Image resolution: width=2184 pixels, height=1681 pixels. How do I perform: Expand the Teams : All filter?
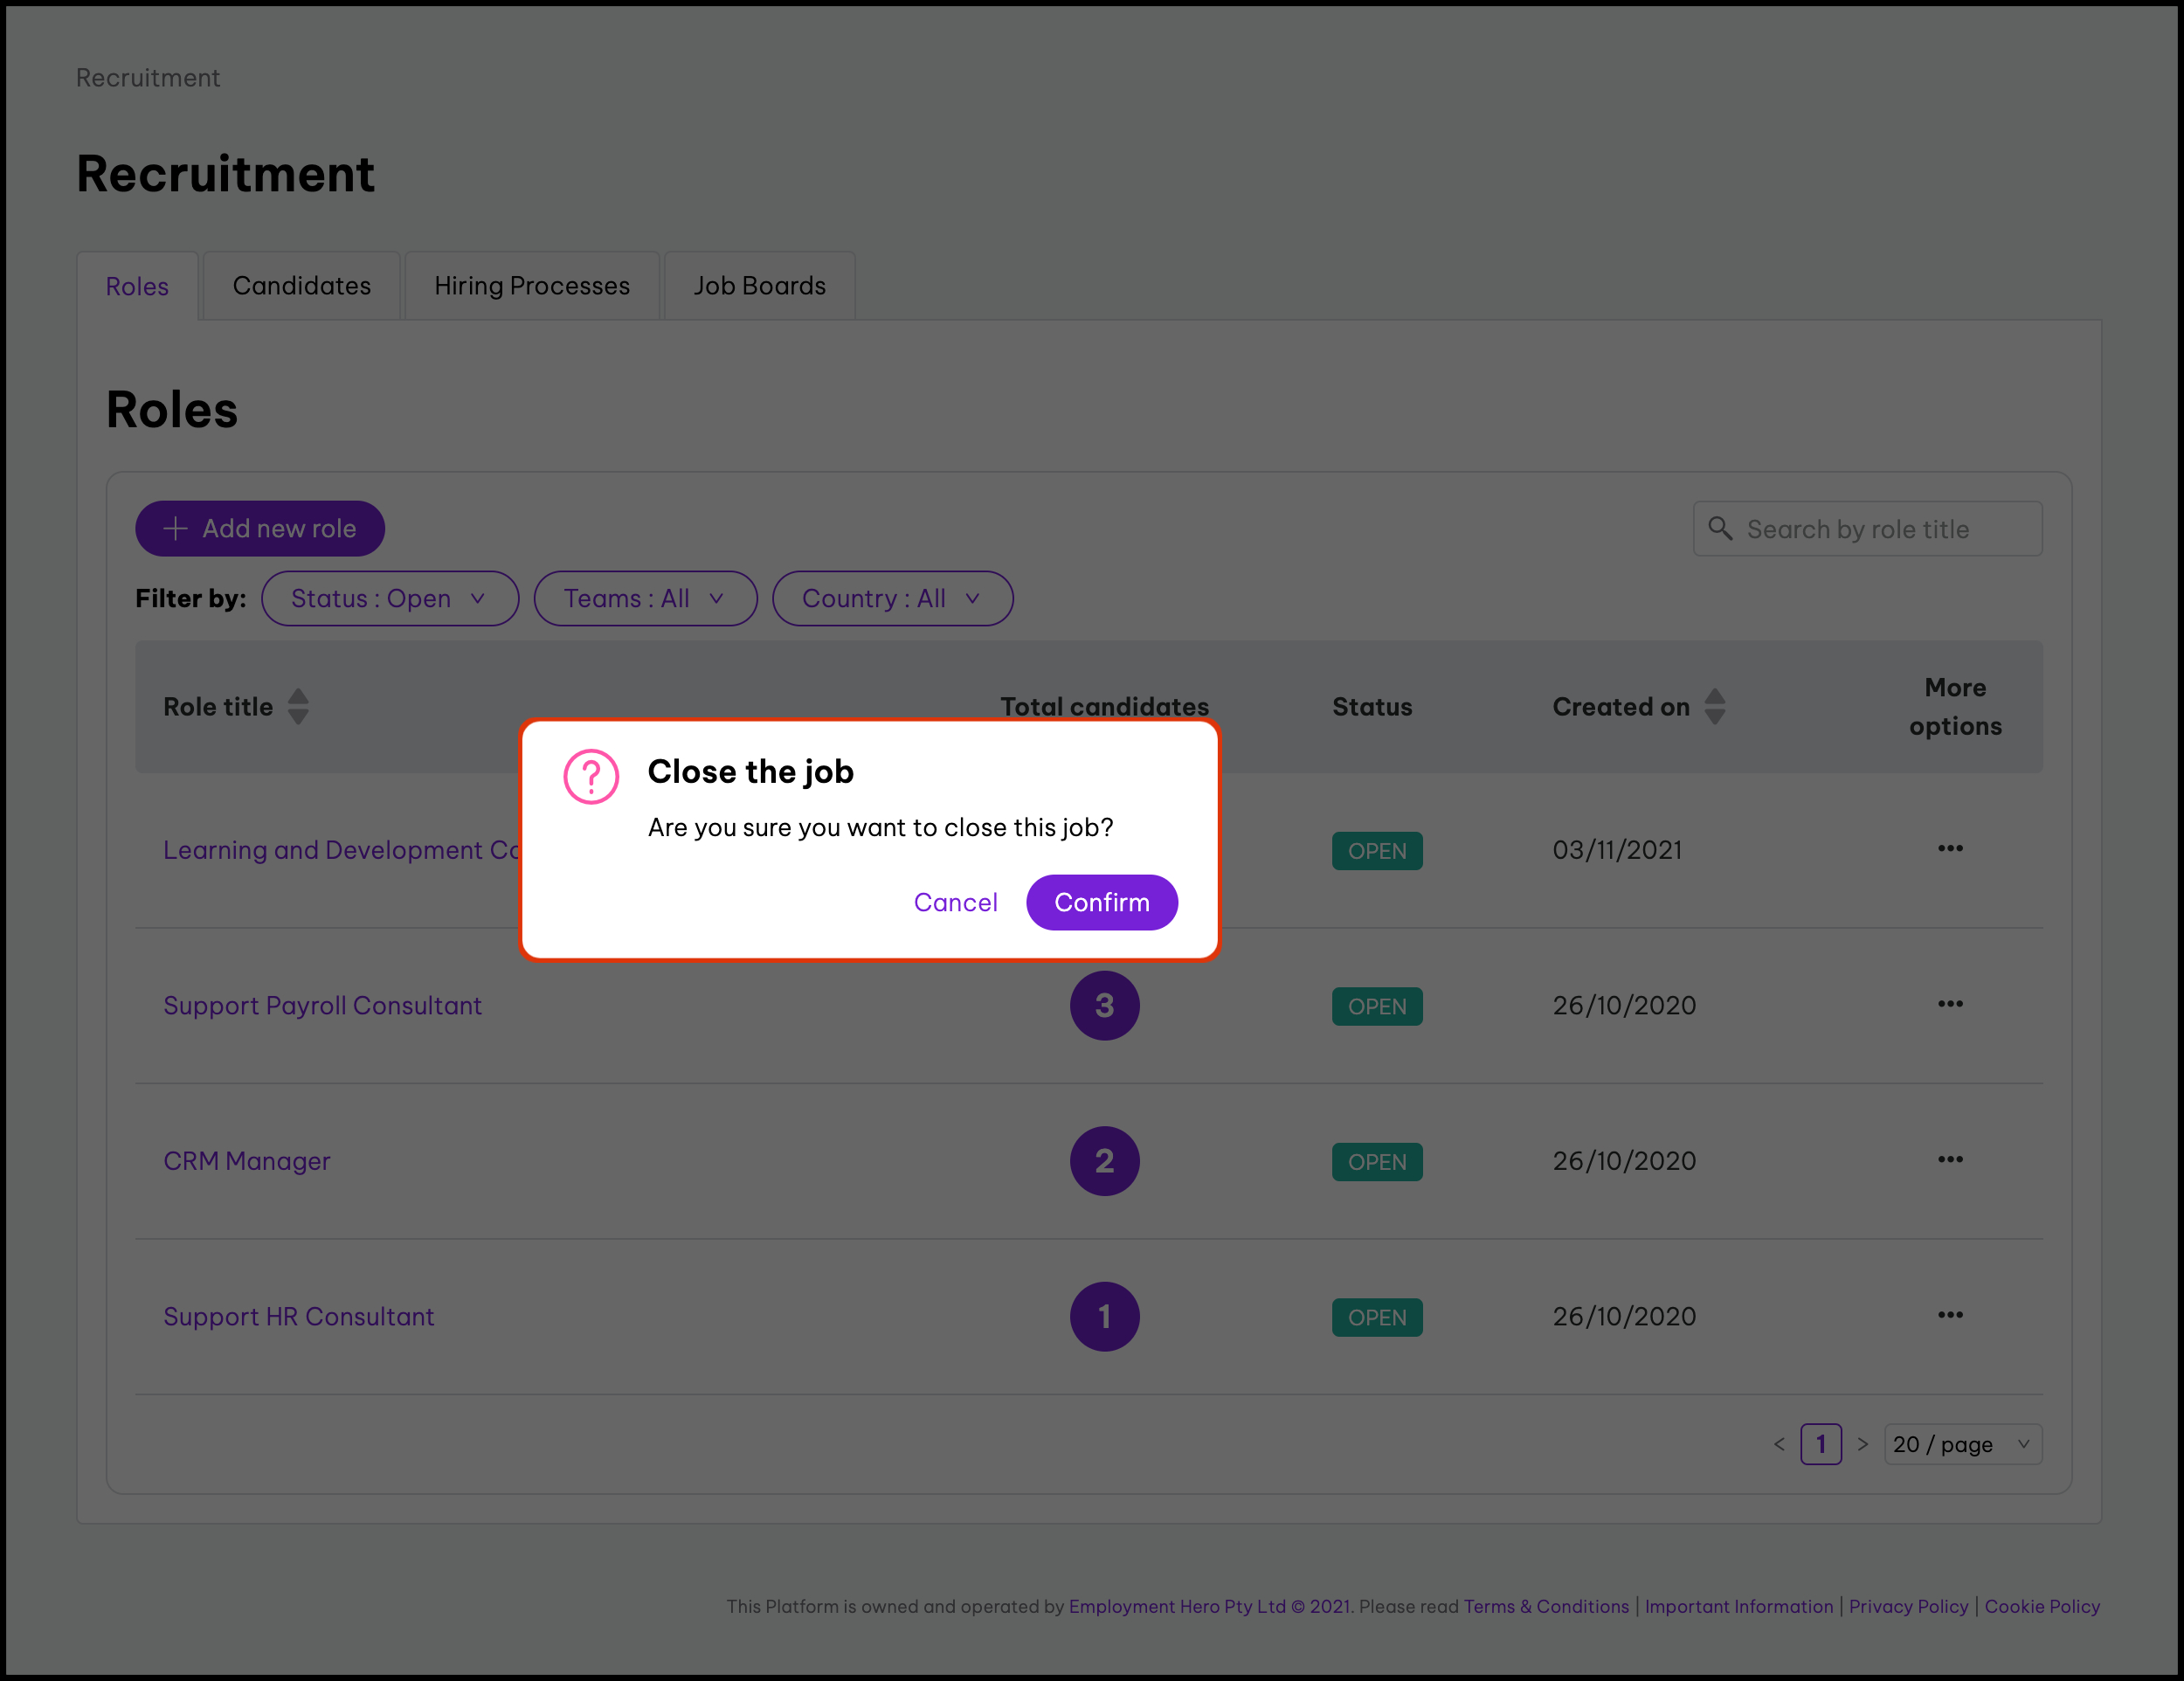pyautogui.click(x=645, y=598)
